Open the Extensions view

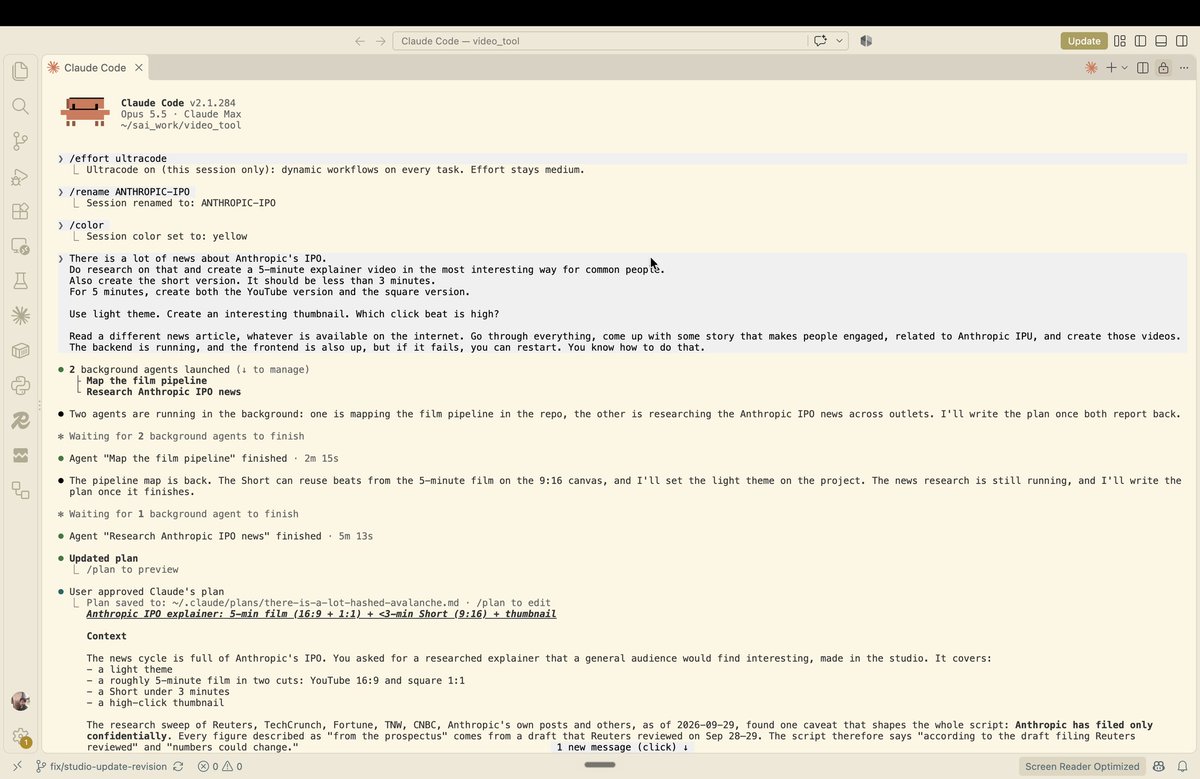20,211
